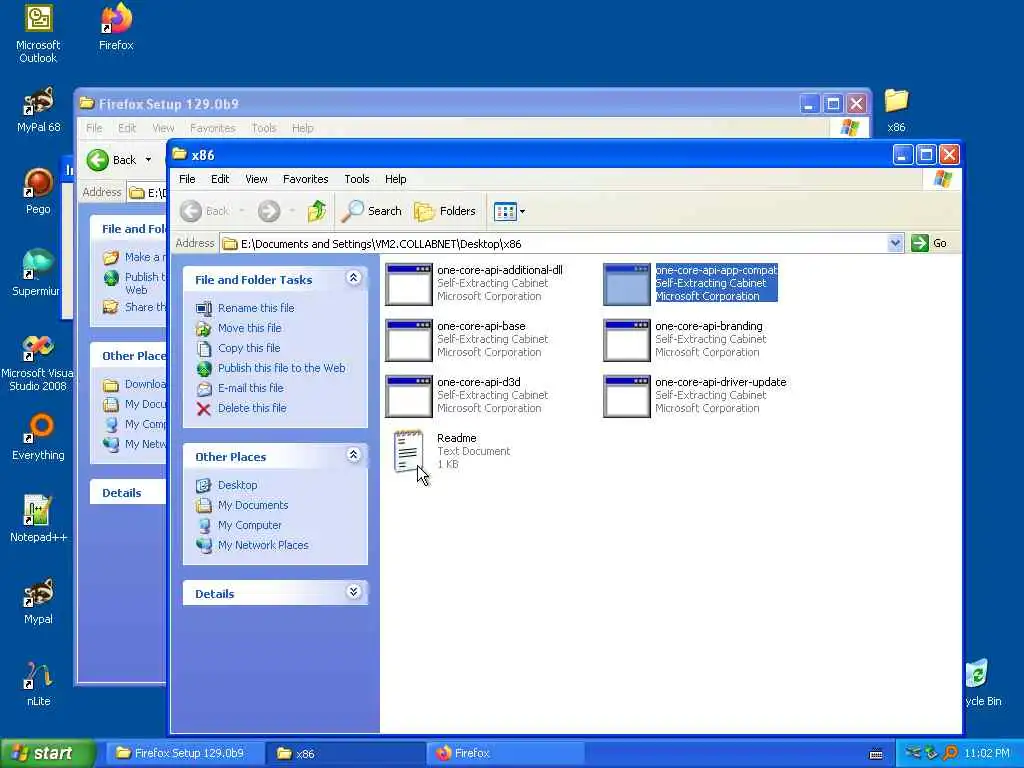Screen dimensions: 1024x768
Task: Go to My Documents in Other Places
Action: (x=253, y=505)
